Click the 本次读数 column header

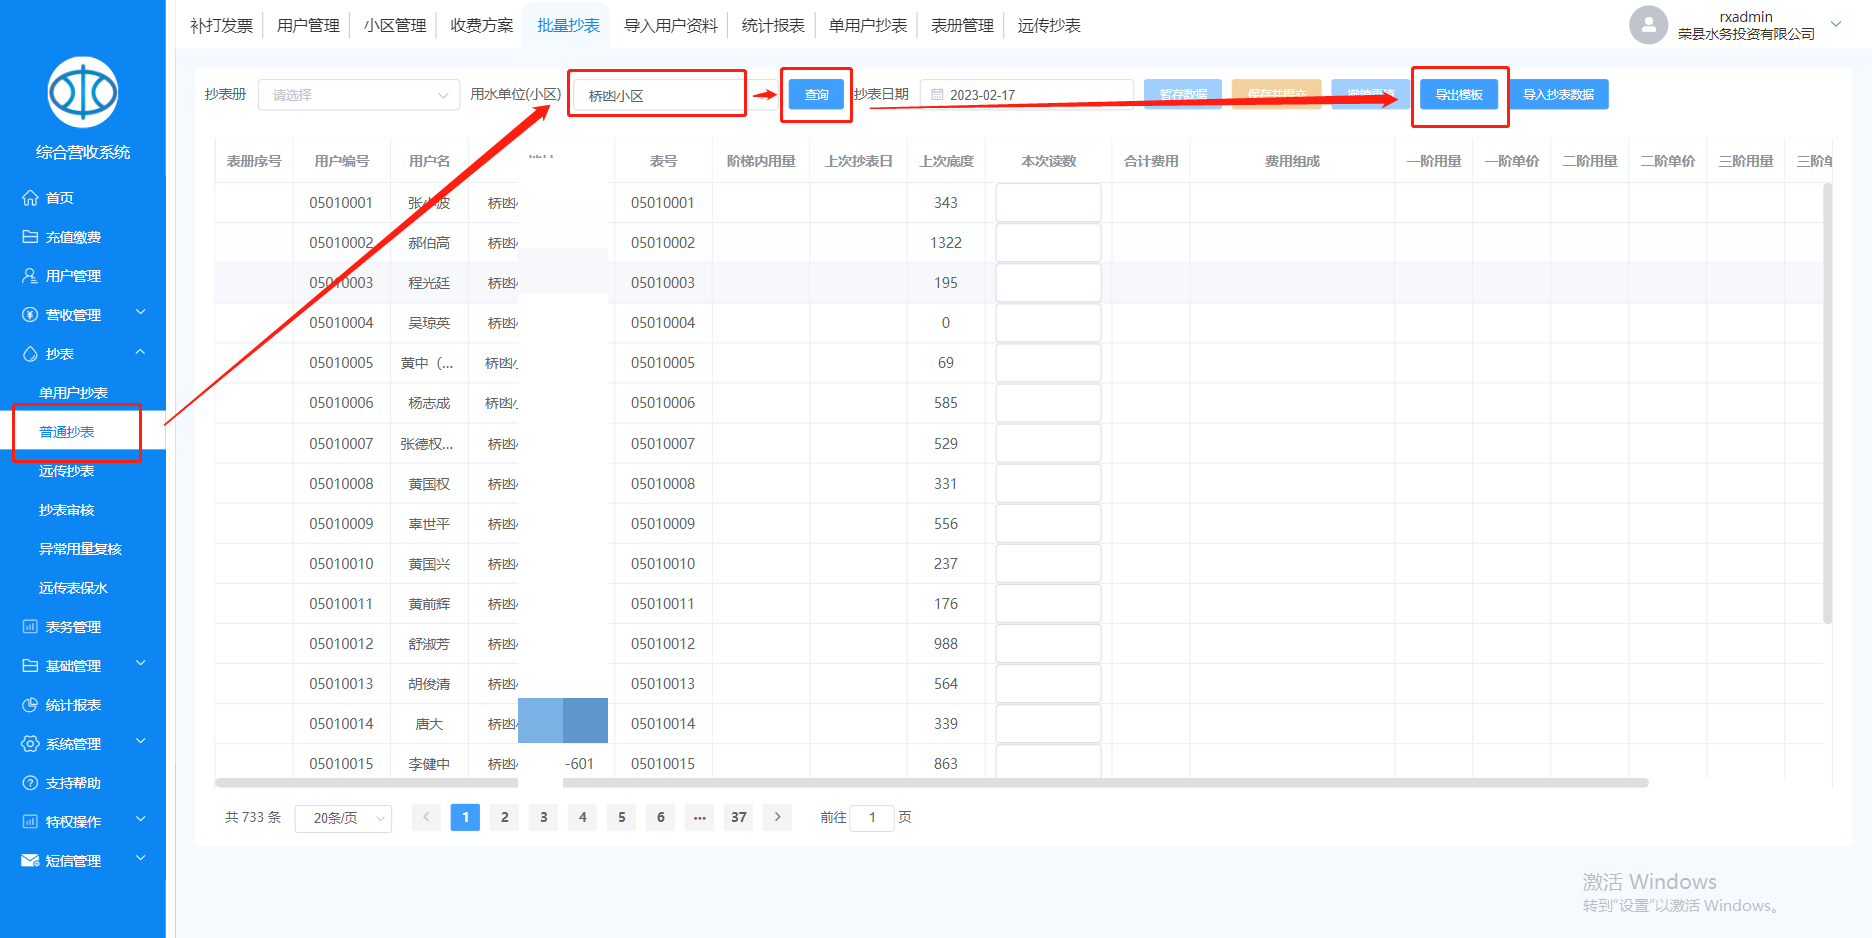pos(1048,161)
